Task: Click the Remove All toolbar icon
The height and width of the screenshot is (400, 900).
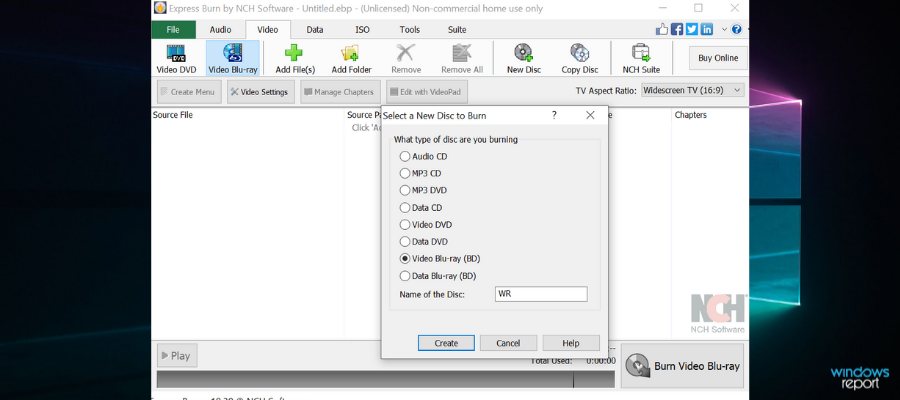Action: point(462,58)
